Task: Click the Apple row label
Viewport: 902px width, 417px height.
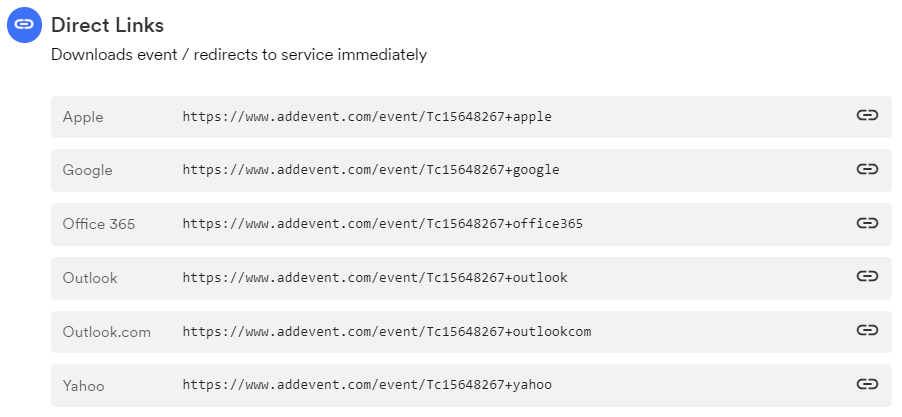Action: 83,117
